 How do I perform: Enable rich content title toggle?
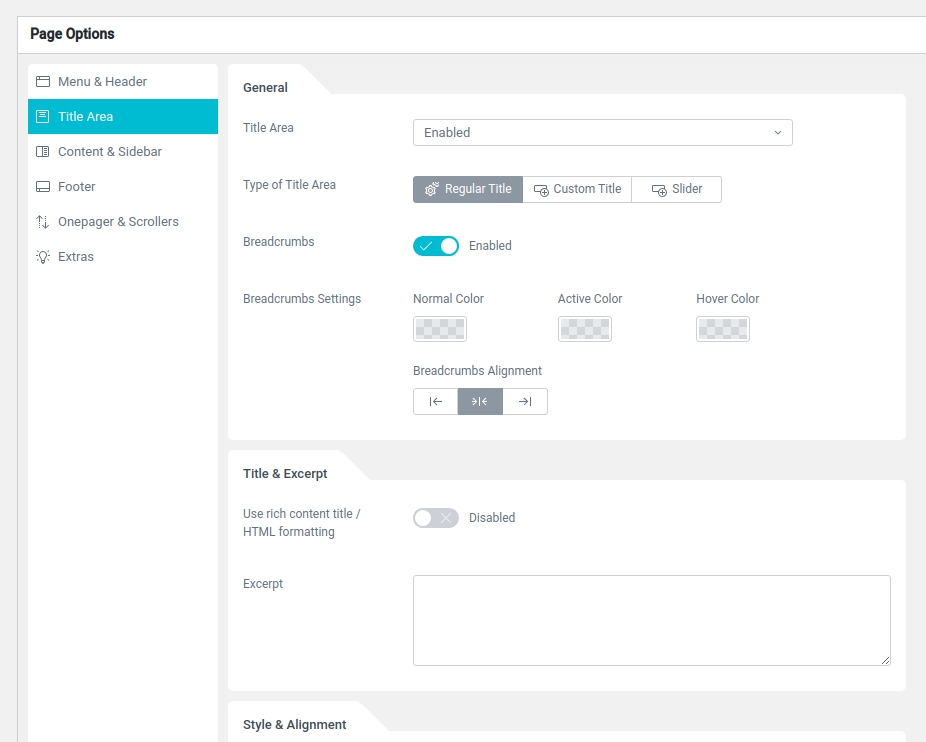point(436,518)
